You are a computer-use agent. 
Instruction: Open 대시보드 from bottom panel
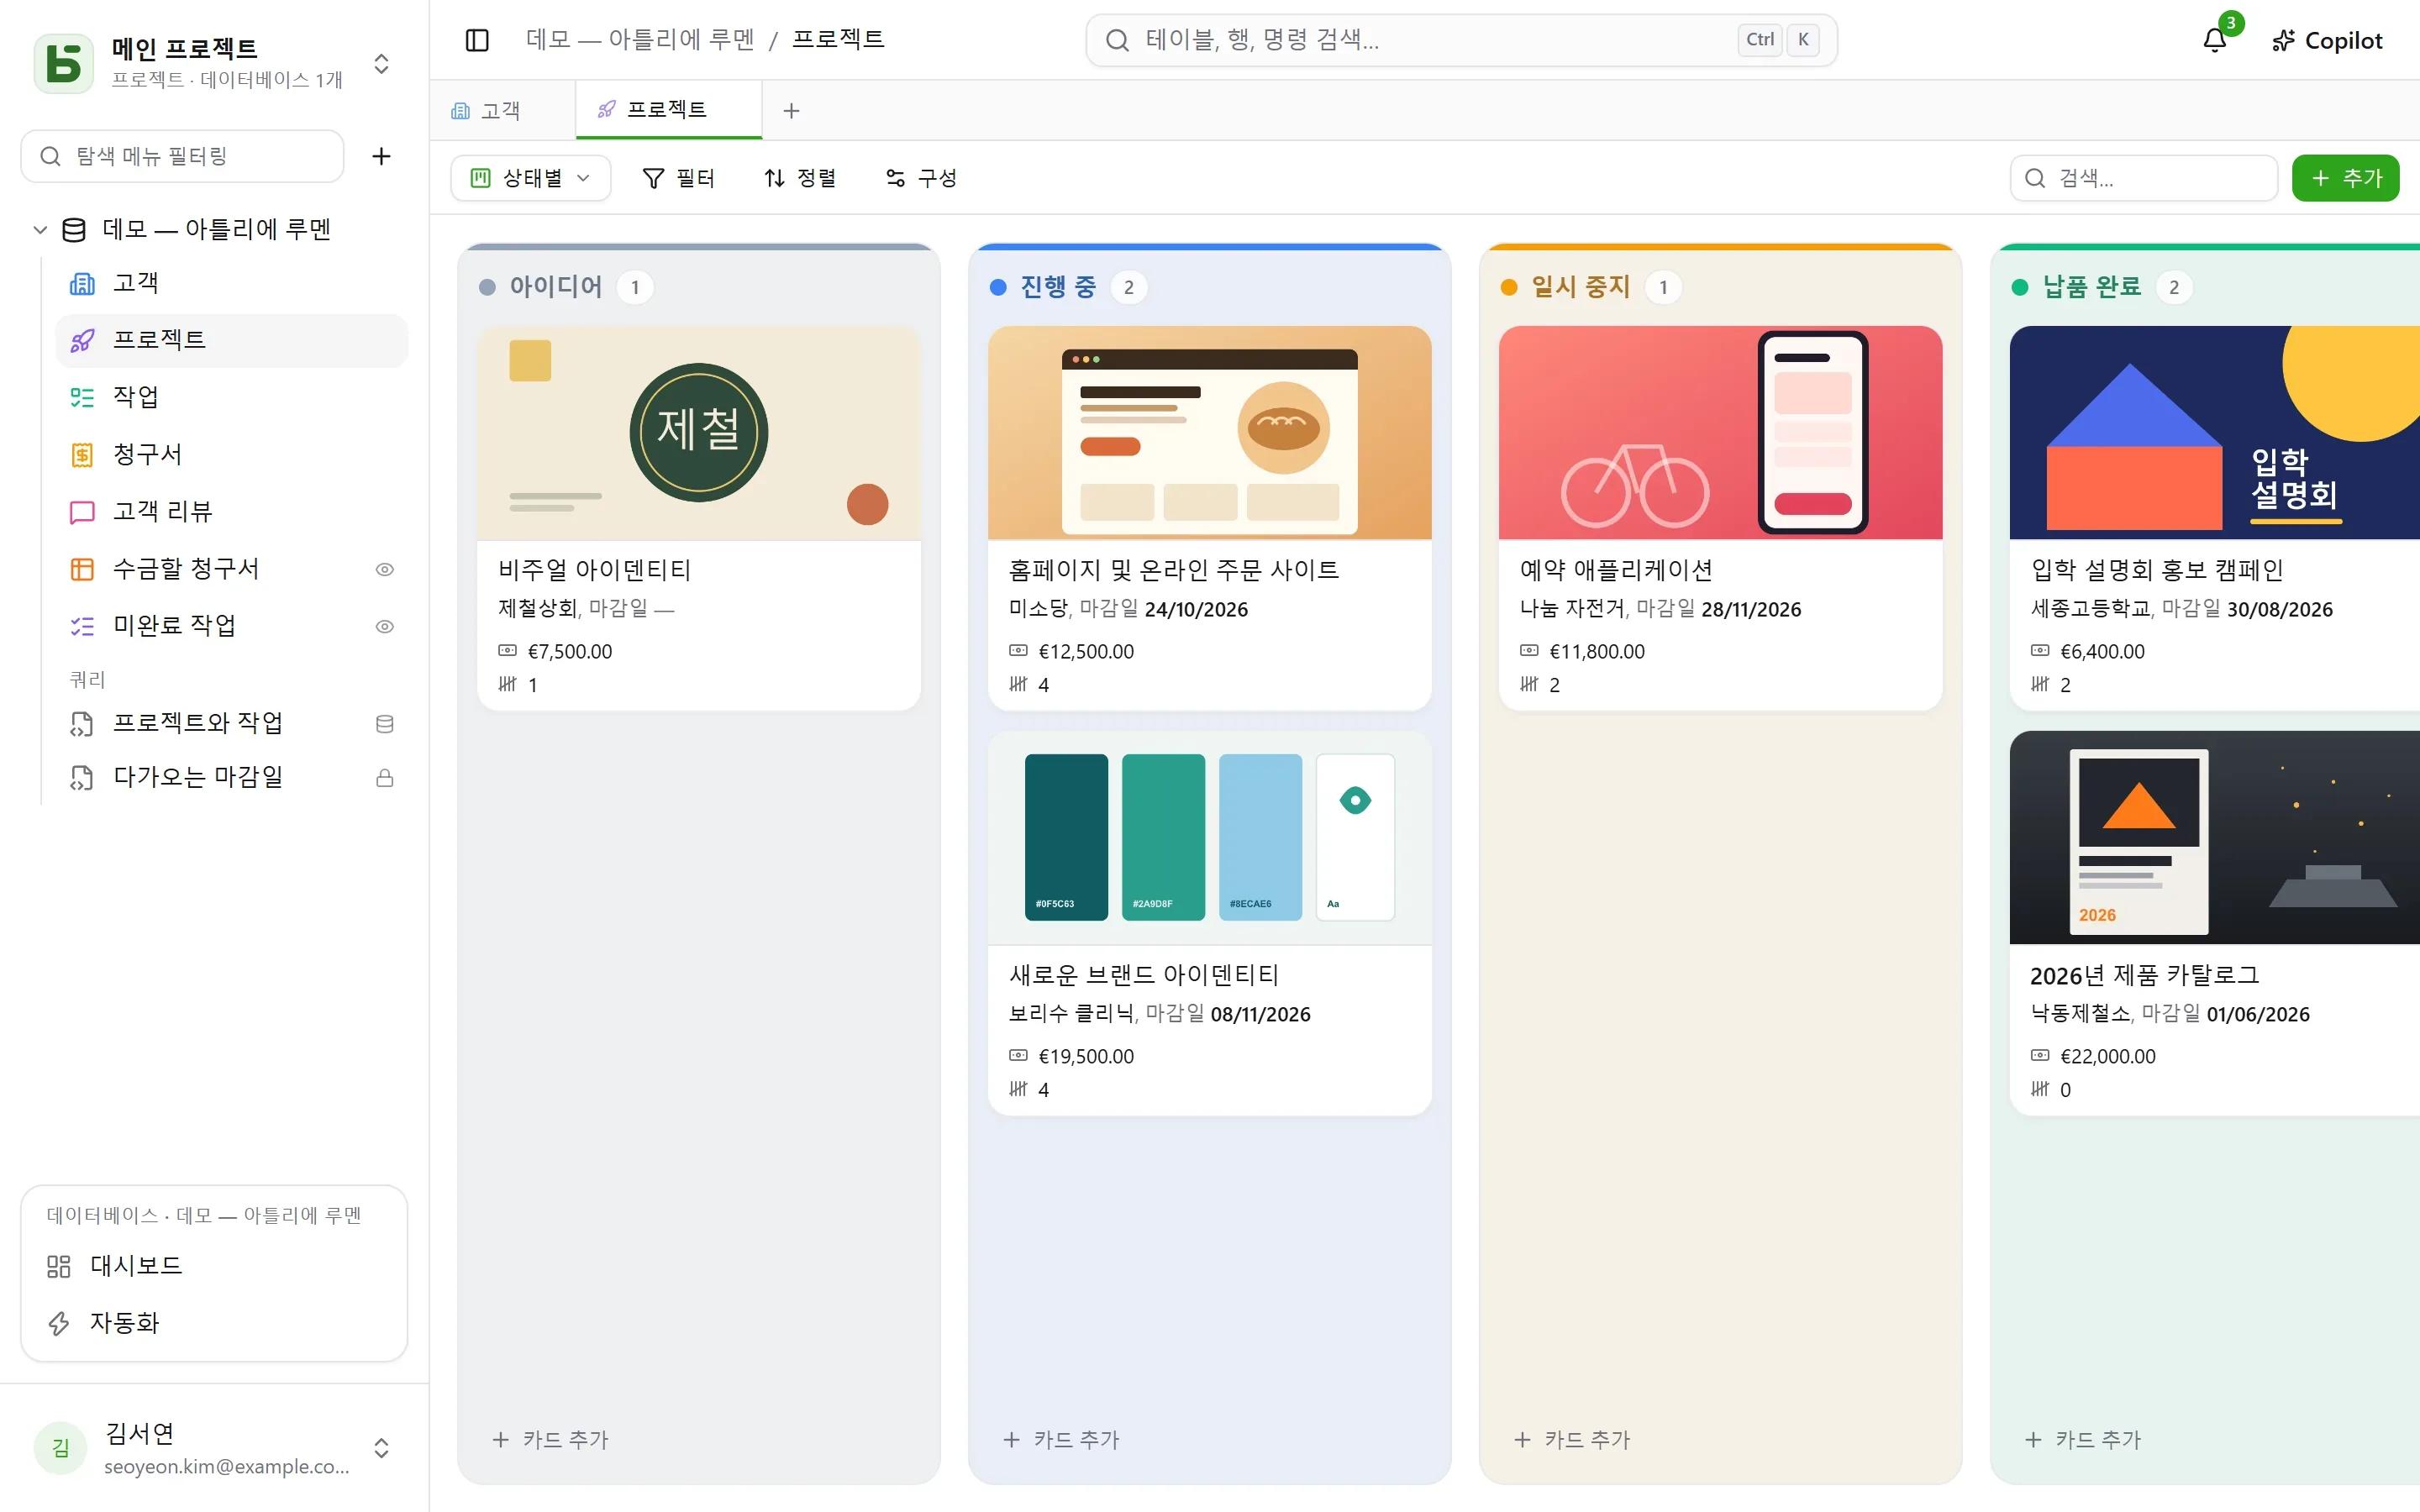pyautogui.click(x=214, y=1266)
